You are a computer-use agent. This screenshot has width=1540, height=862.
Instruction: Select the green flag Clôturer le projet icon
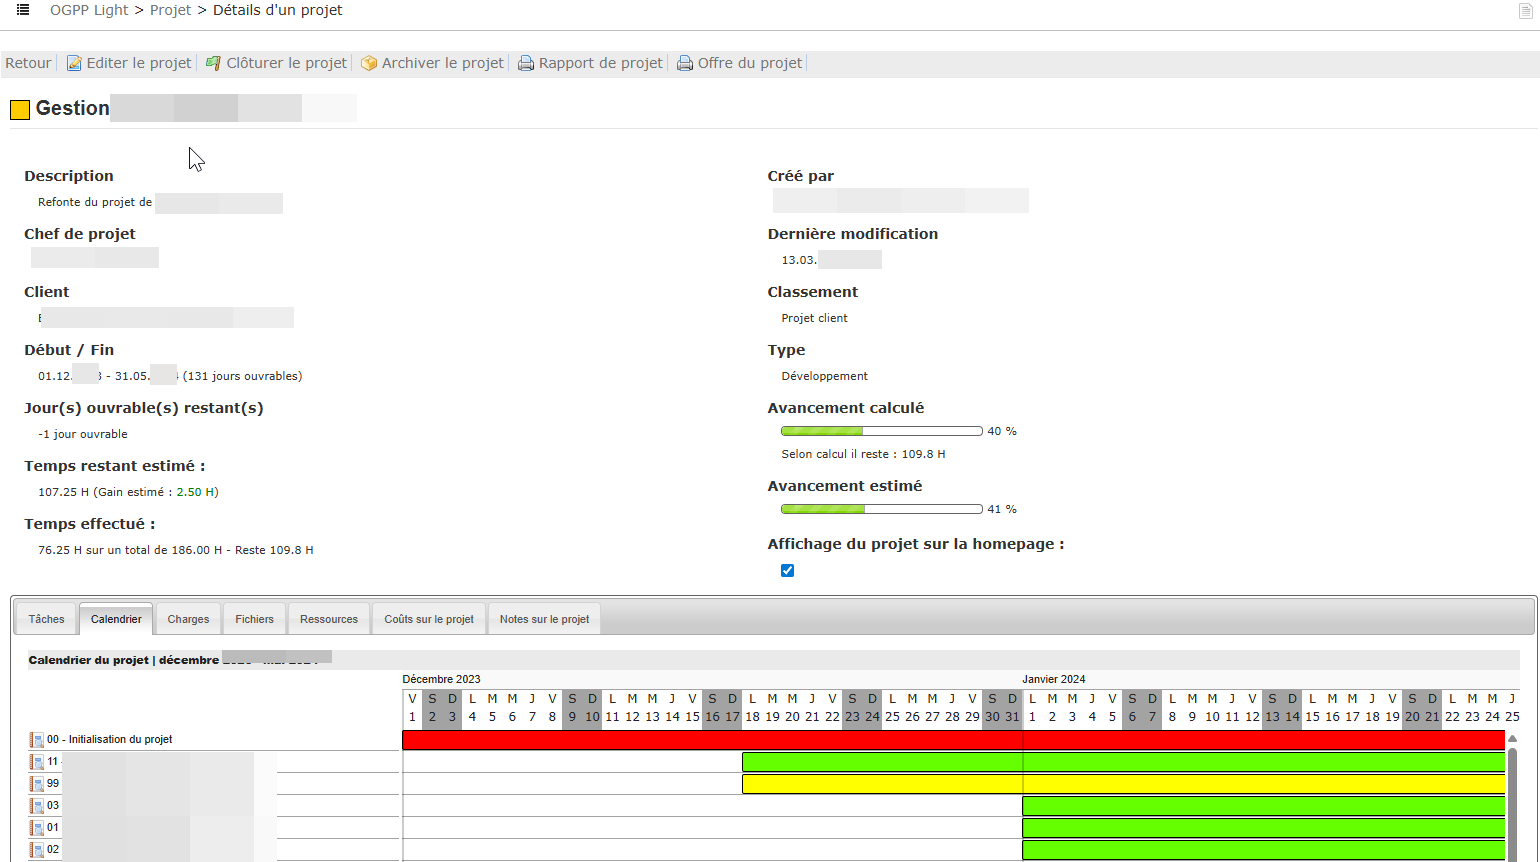tap(212, 62)
